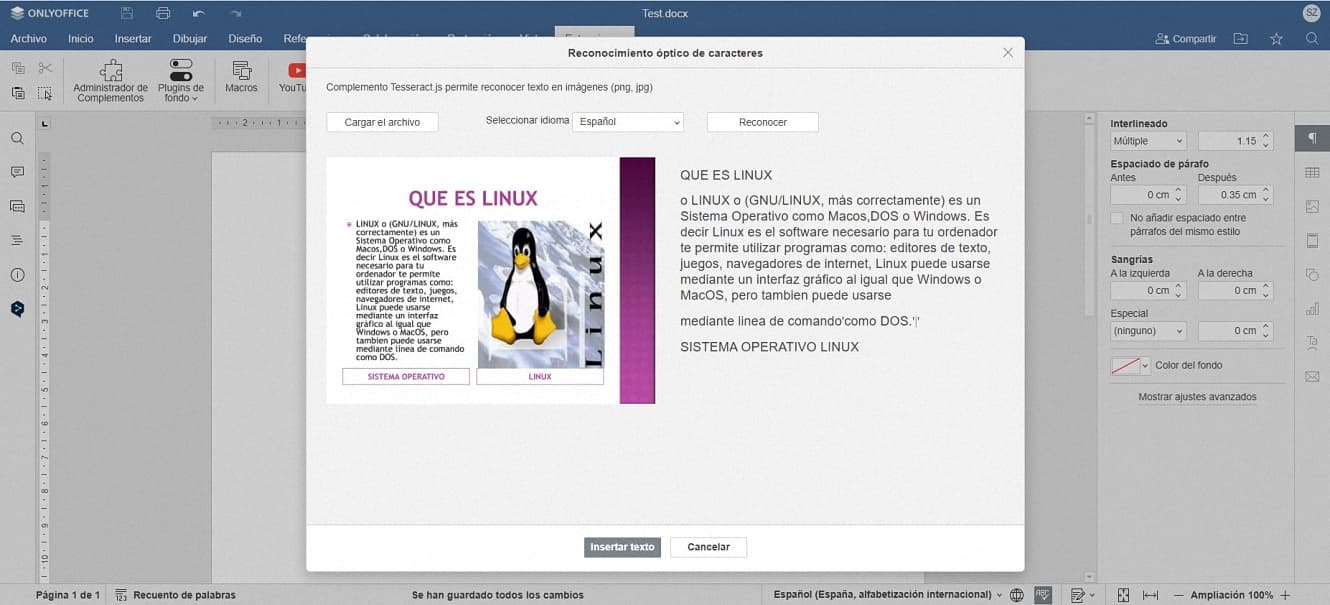Open the Seleccionar idioma Español dropdown

(x=628, y=122)
